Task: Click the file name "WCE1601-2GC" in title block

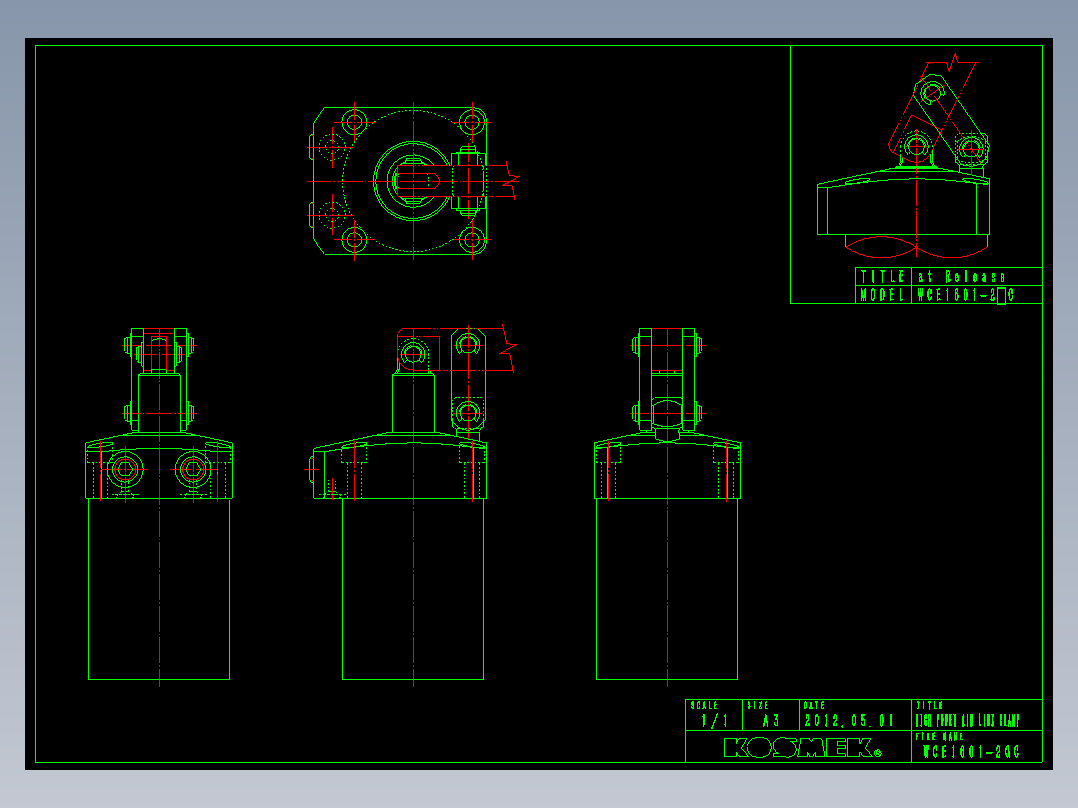Action: 971,752
